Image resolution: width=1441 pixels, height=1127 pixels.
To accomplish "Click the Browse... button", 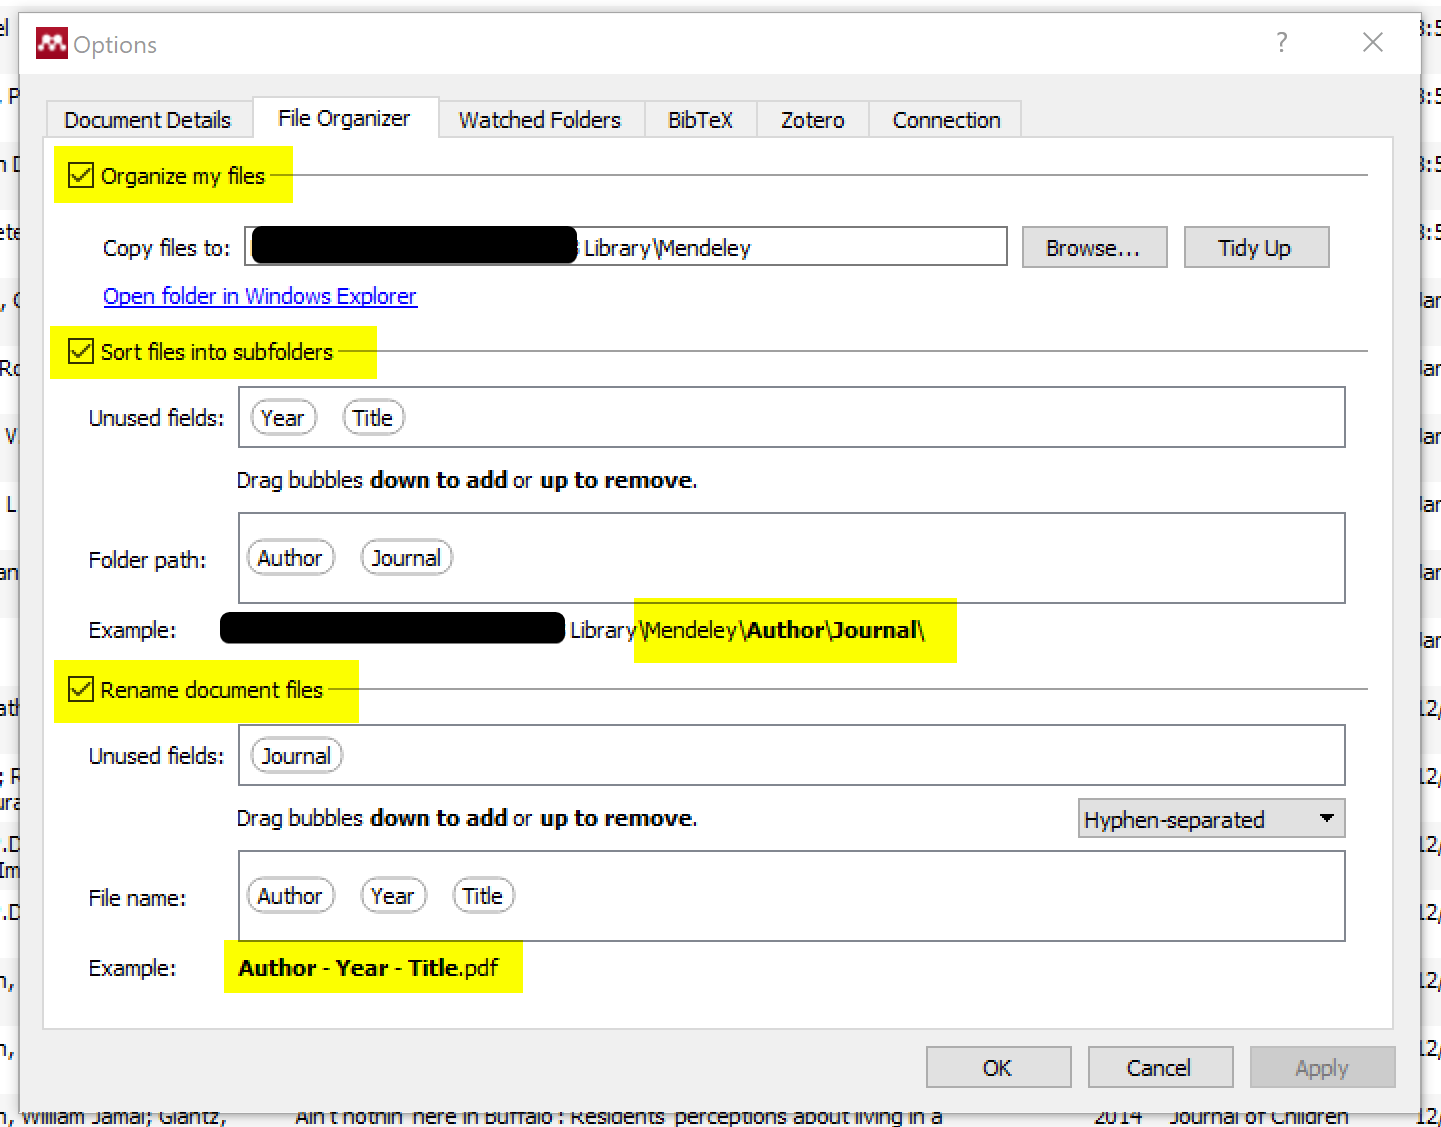I will 1094,247.
